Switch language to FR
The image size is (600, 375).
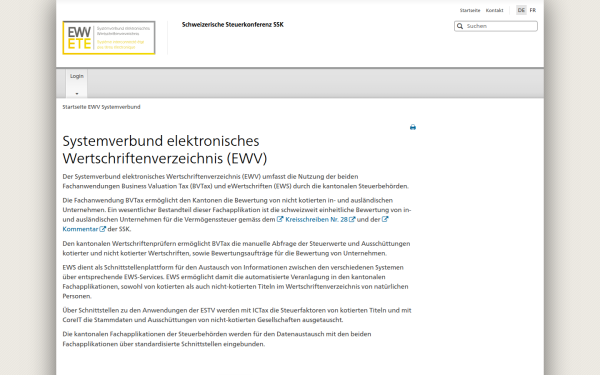pos(533,10)
